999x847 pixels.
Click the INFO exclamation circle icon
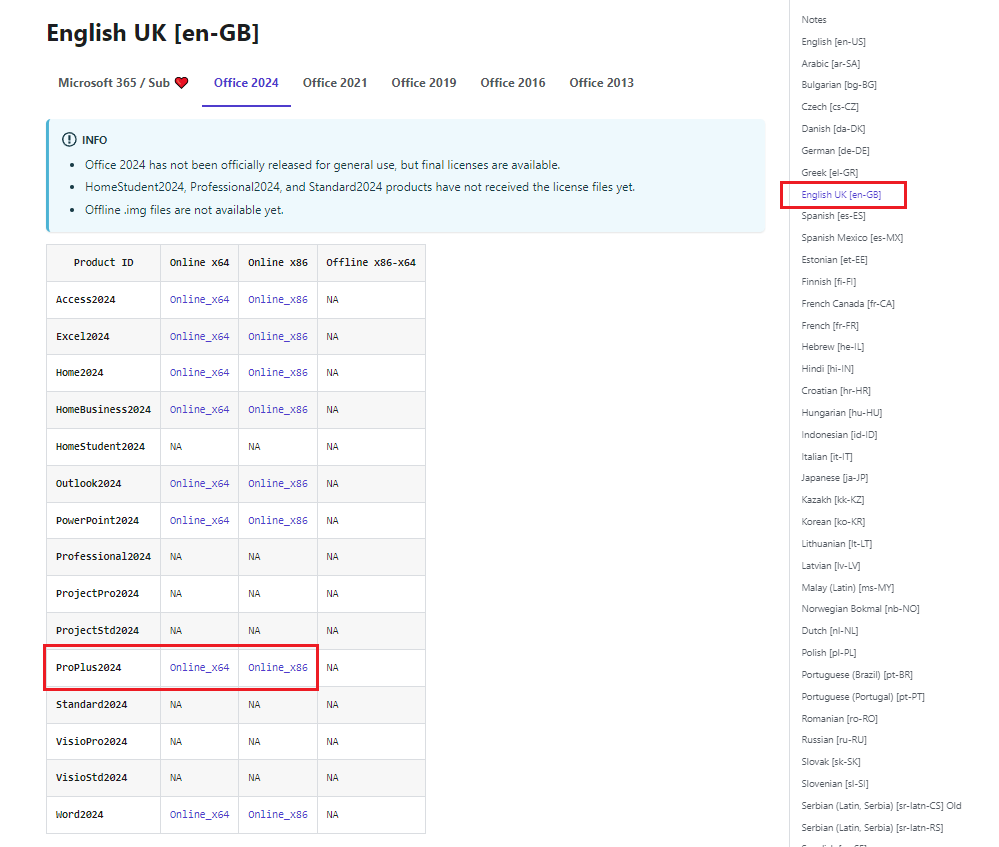point(69,140)
